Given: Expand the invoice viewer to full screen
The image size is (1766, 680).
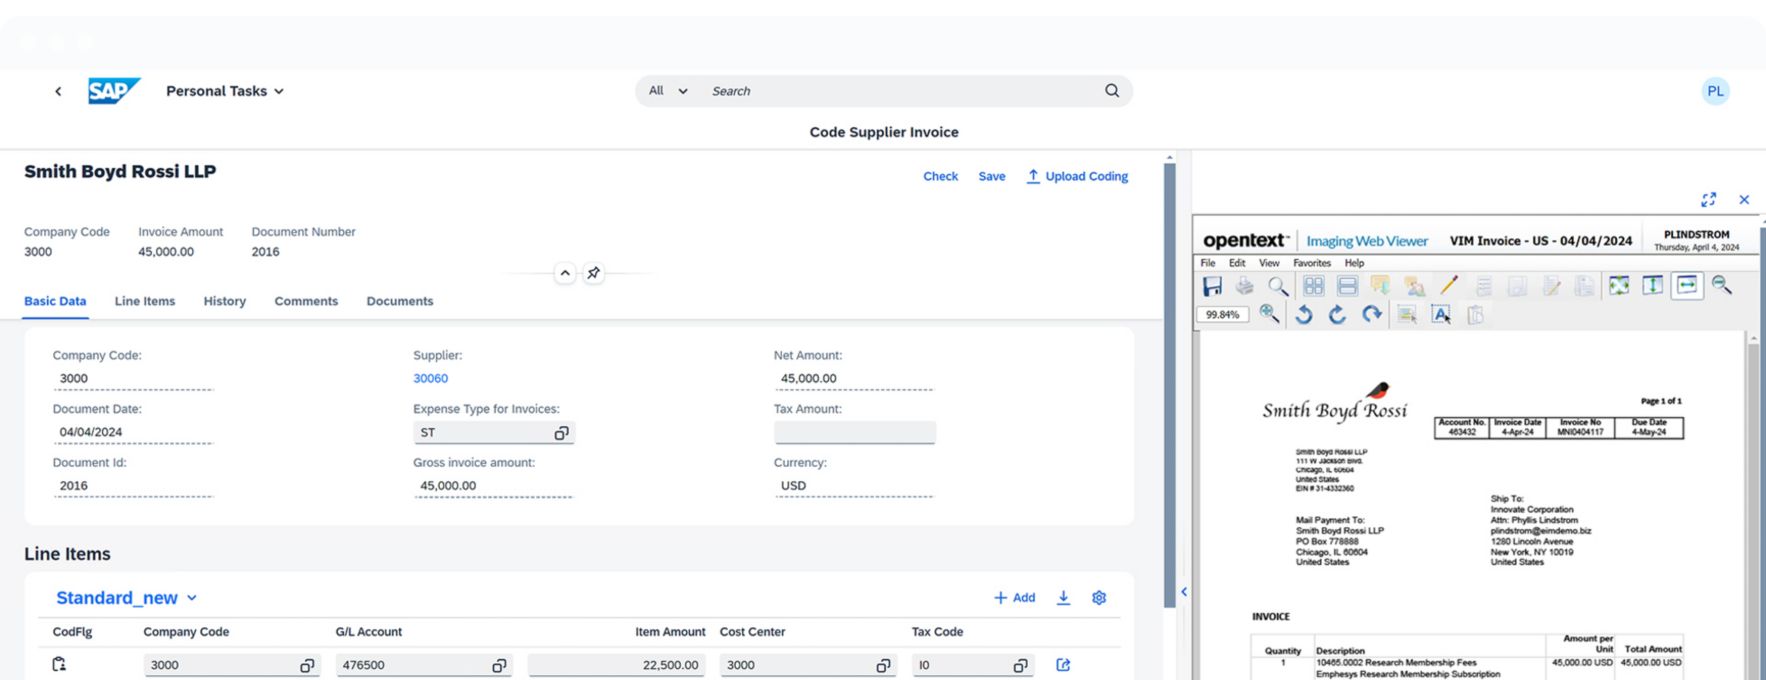Looking at the screenshot, I should pos(1708,200).
